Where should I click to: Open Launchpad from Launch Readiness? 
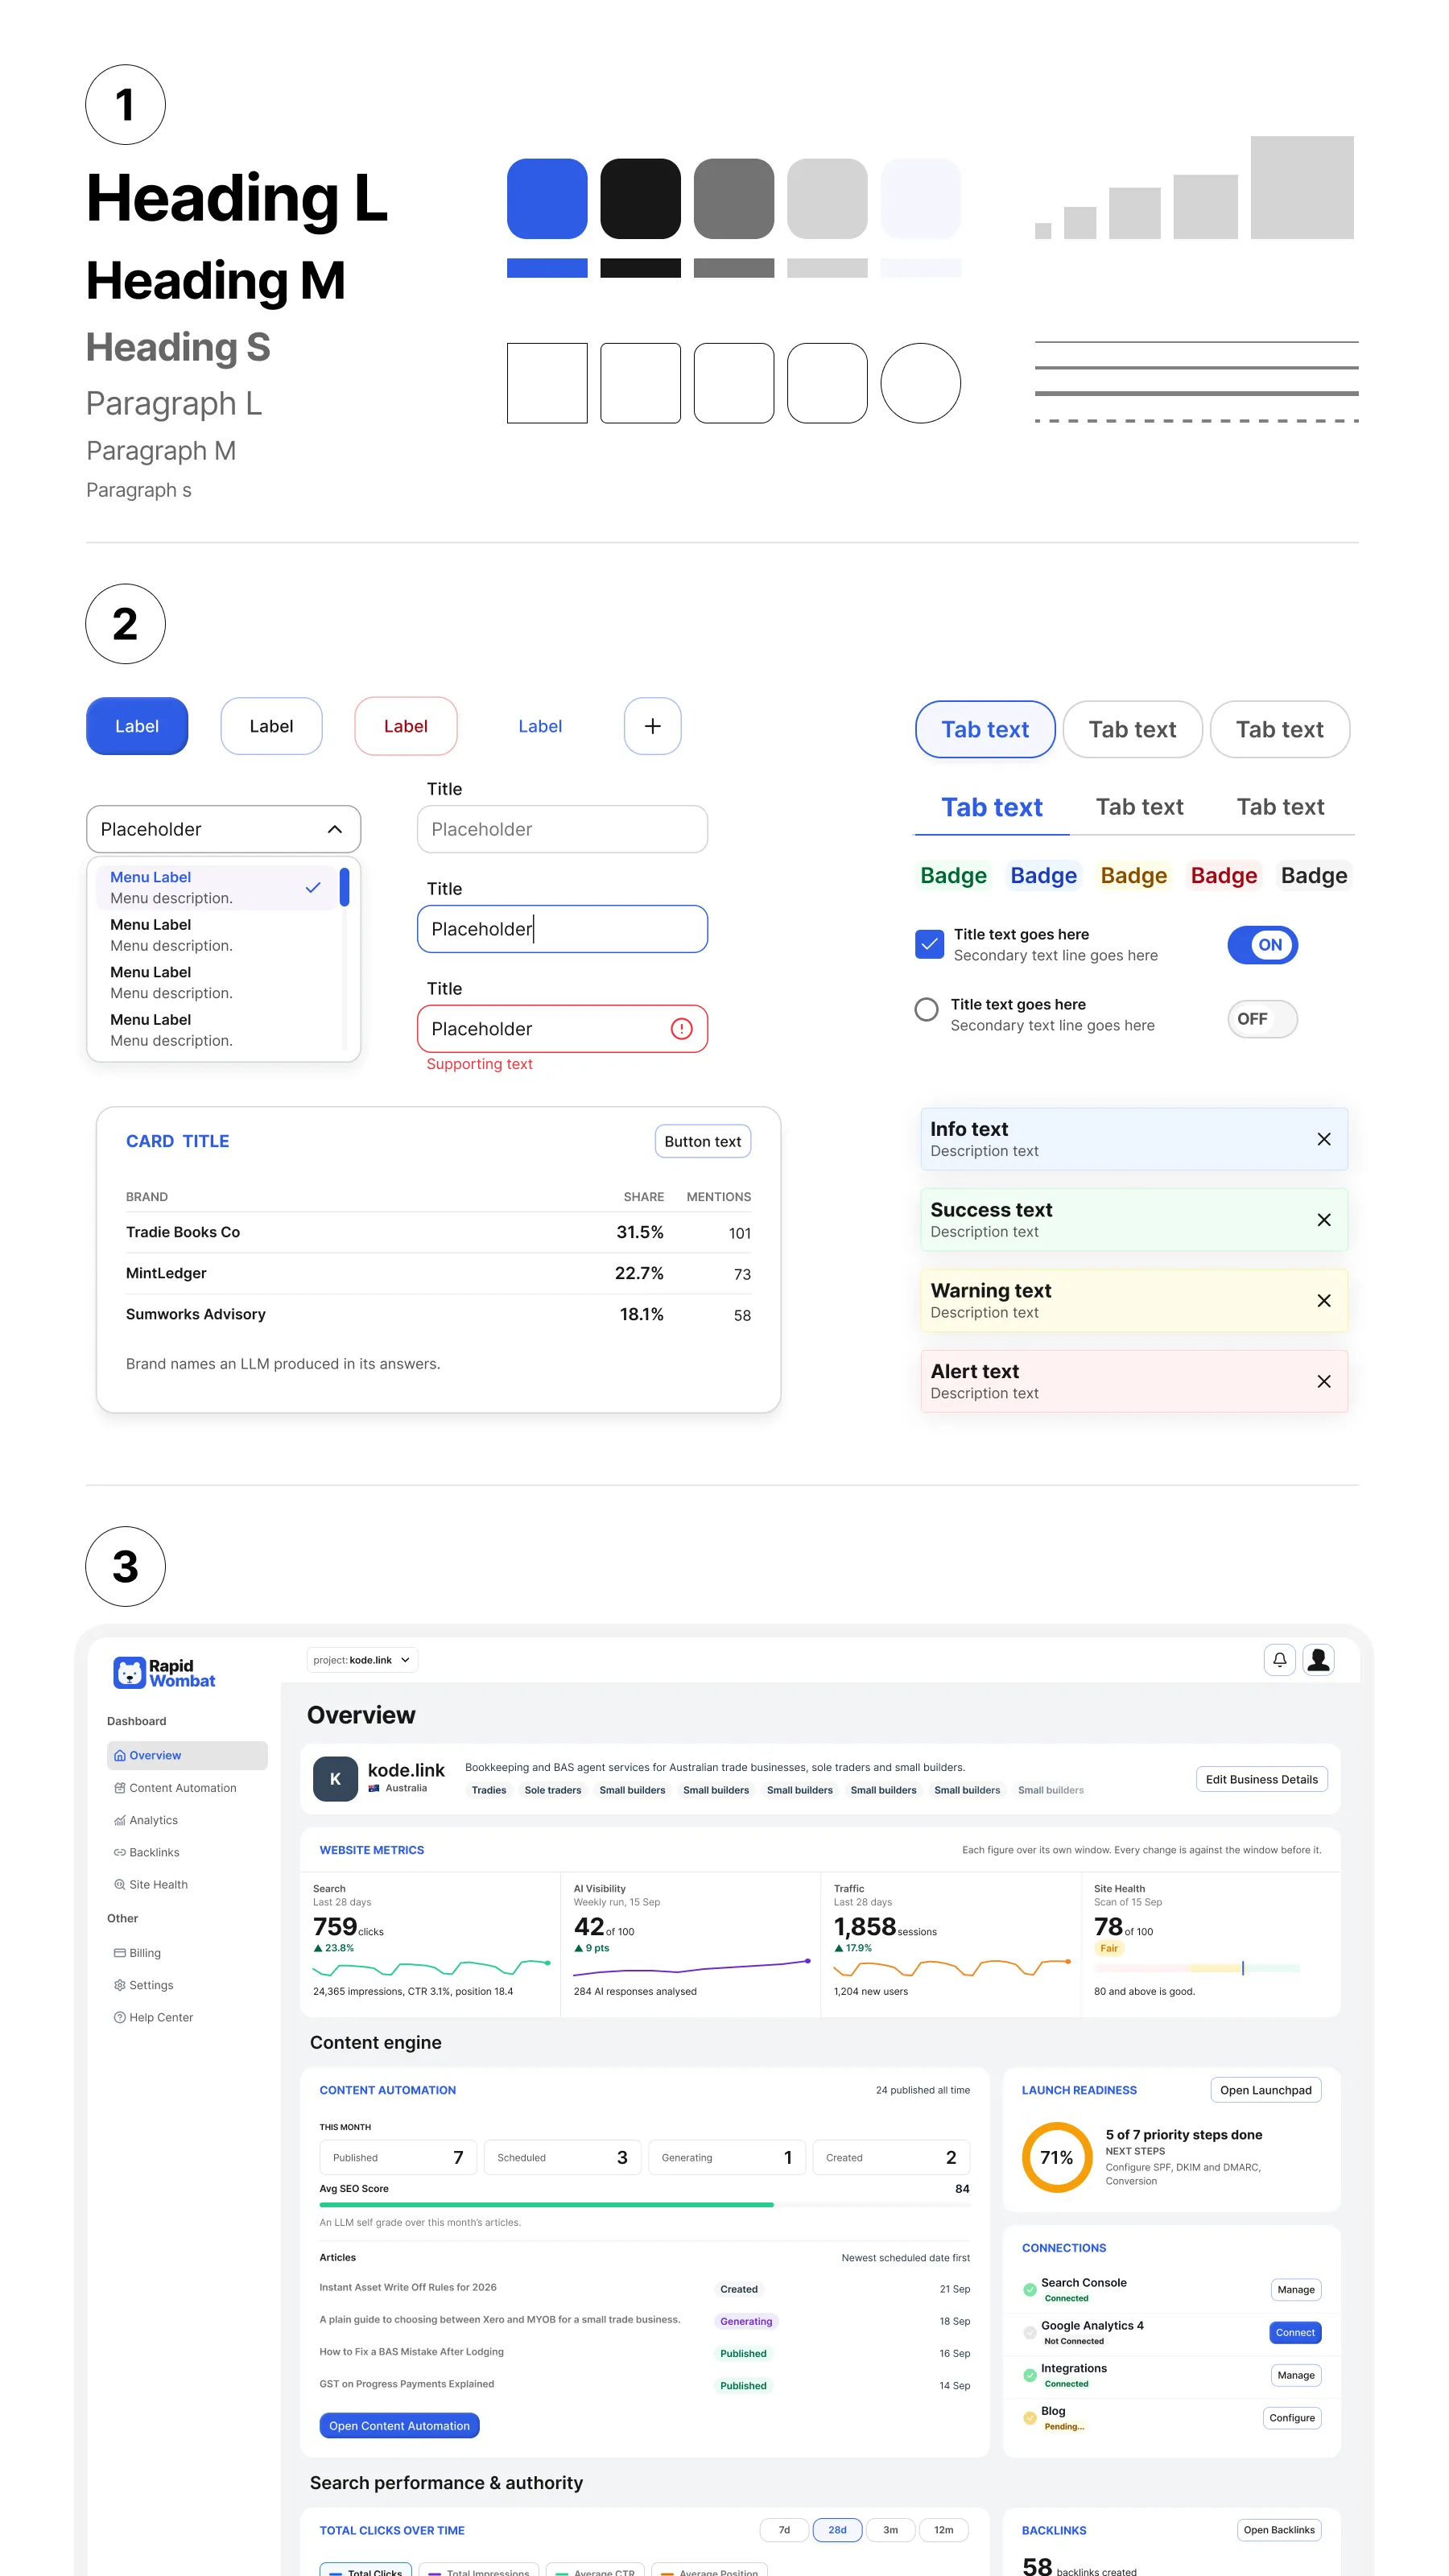1265,2090
